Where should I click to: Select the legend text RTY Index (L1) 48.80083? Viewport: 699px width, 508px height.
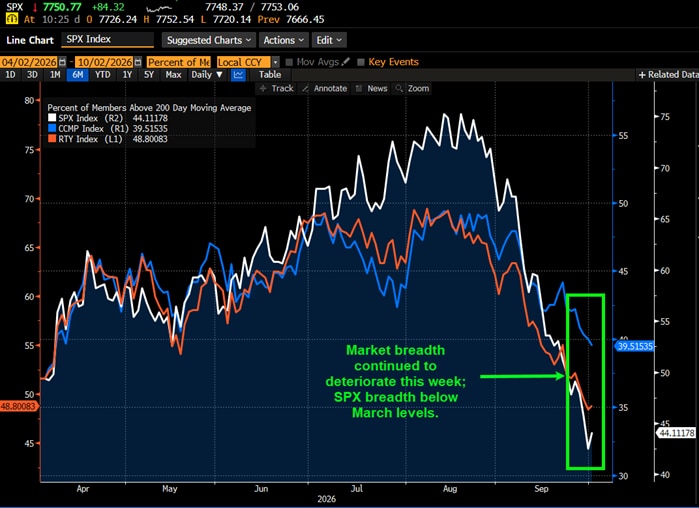point(113,139)
